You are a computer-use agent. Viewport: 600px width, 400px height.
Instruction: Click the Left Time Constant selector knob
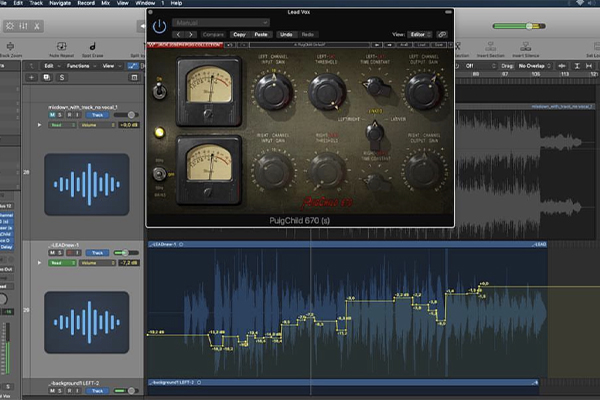click(376, 87)
